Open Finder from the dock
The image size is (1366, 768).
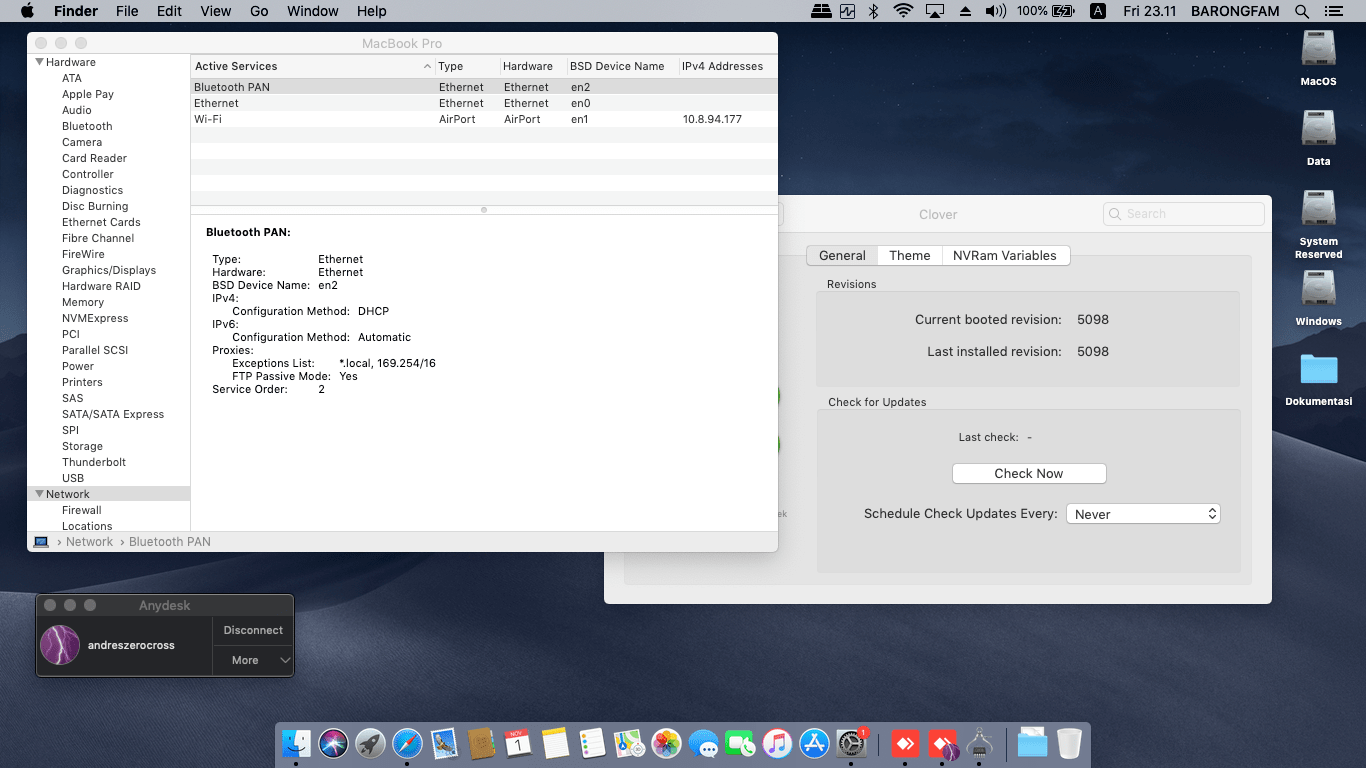pyautogui.click(x=296, y=743)
